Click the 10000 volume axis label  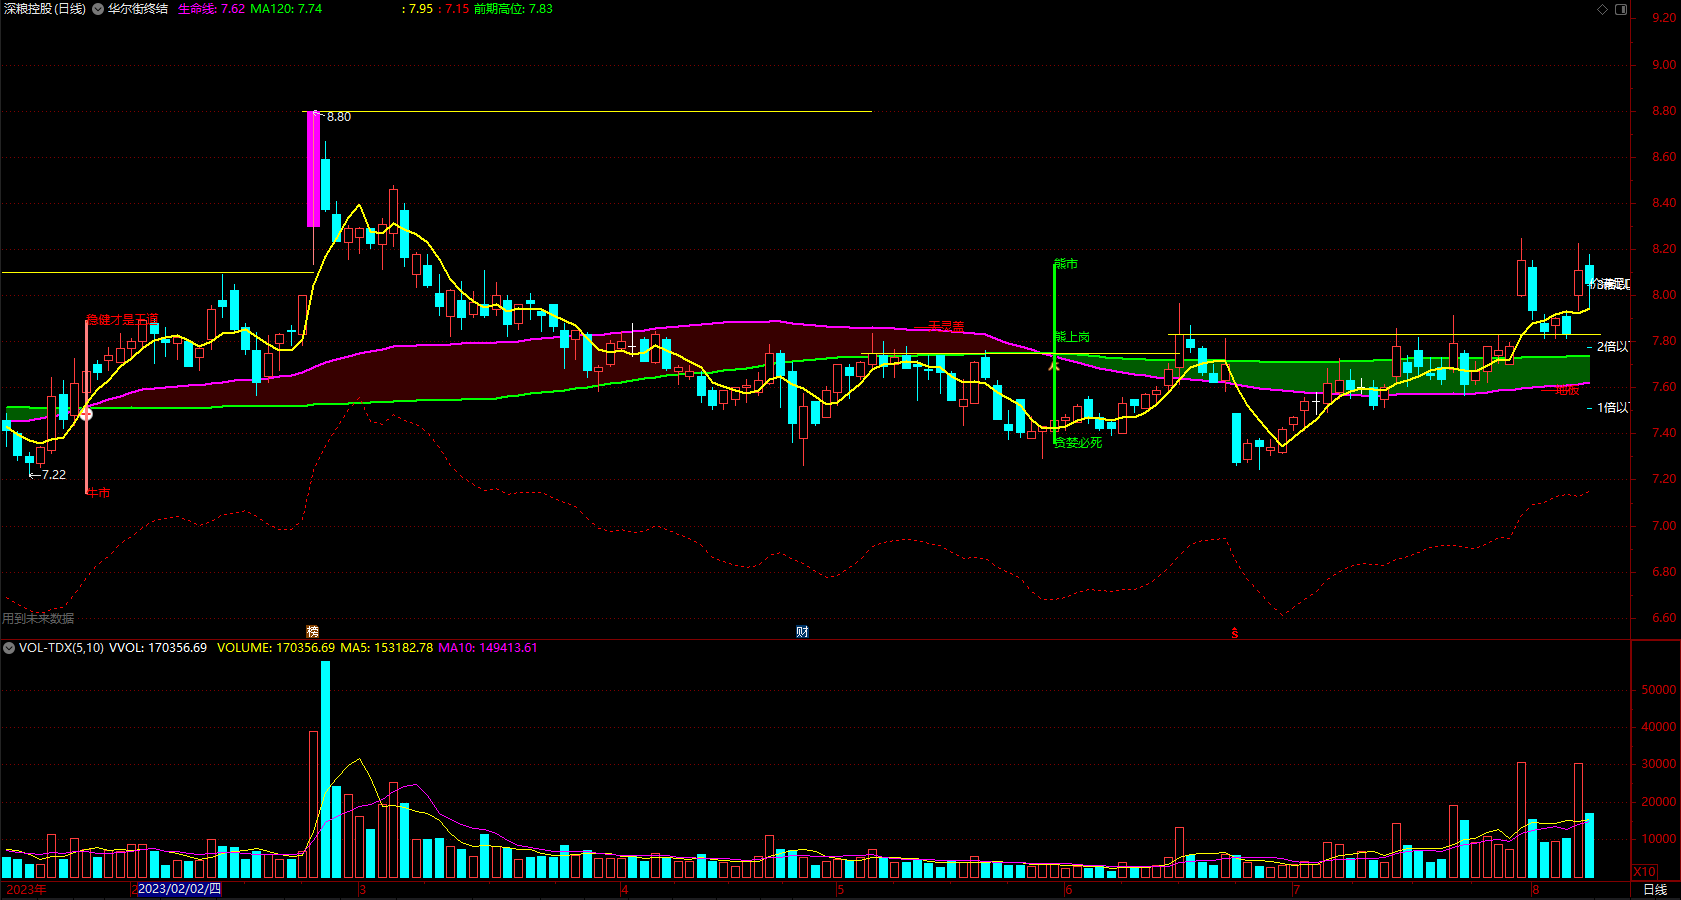pos(1659,839)
